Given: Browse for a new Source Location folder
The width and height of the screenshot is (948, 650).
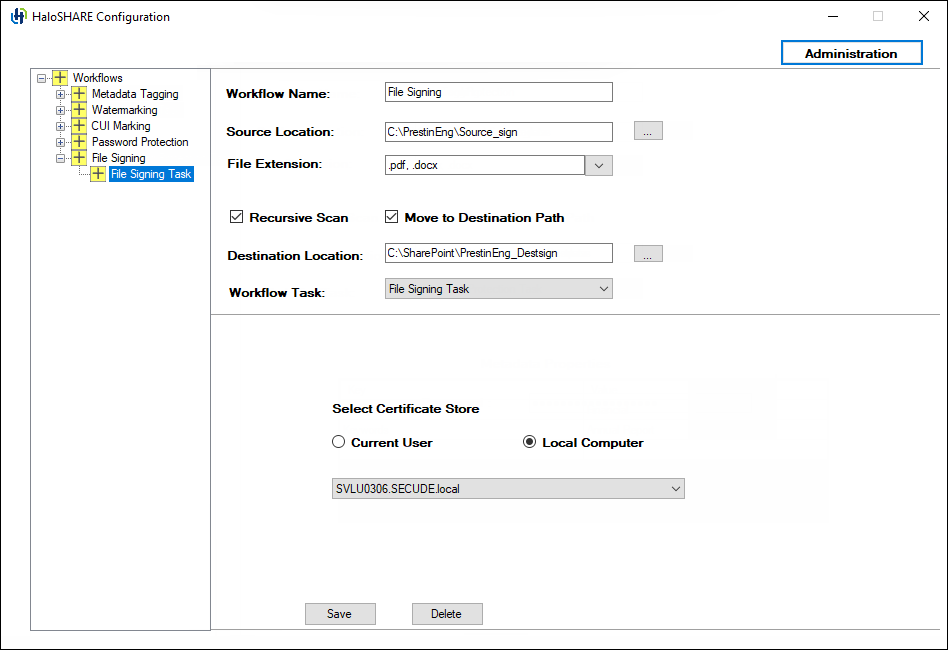Looking at the screenshot, I should (x=647, y=130).
